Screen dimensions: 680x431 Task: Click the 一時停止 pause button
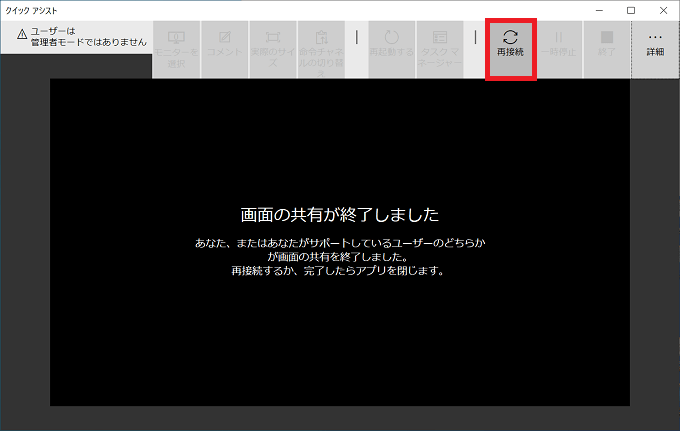click(559, 49)
